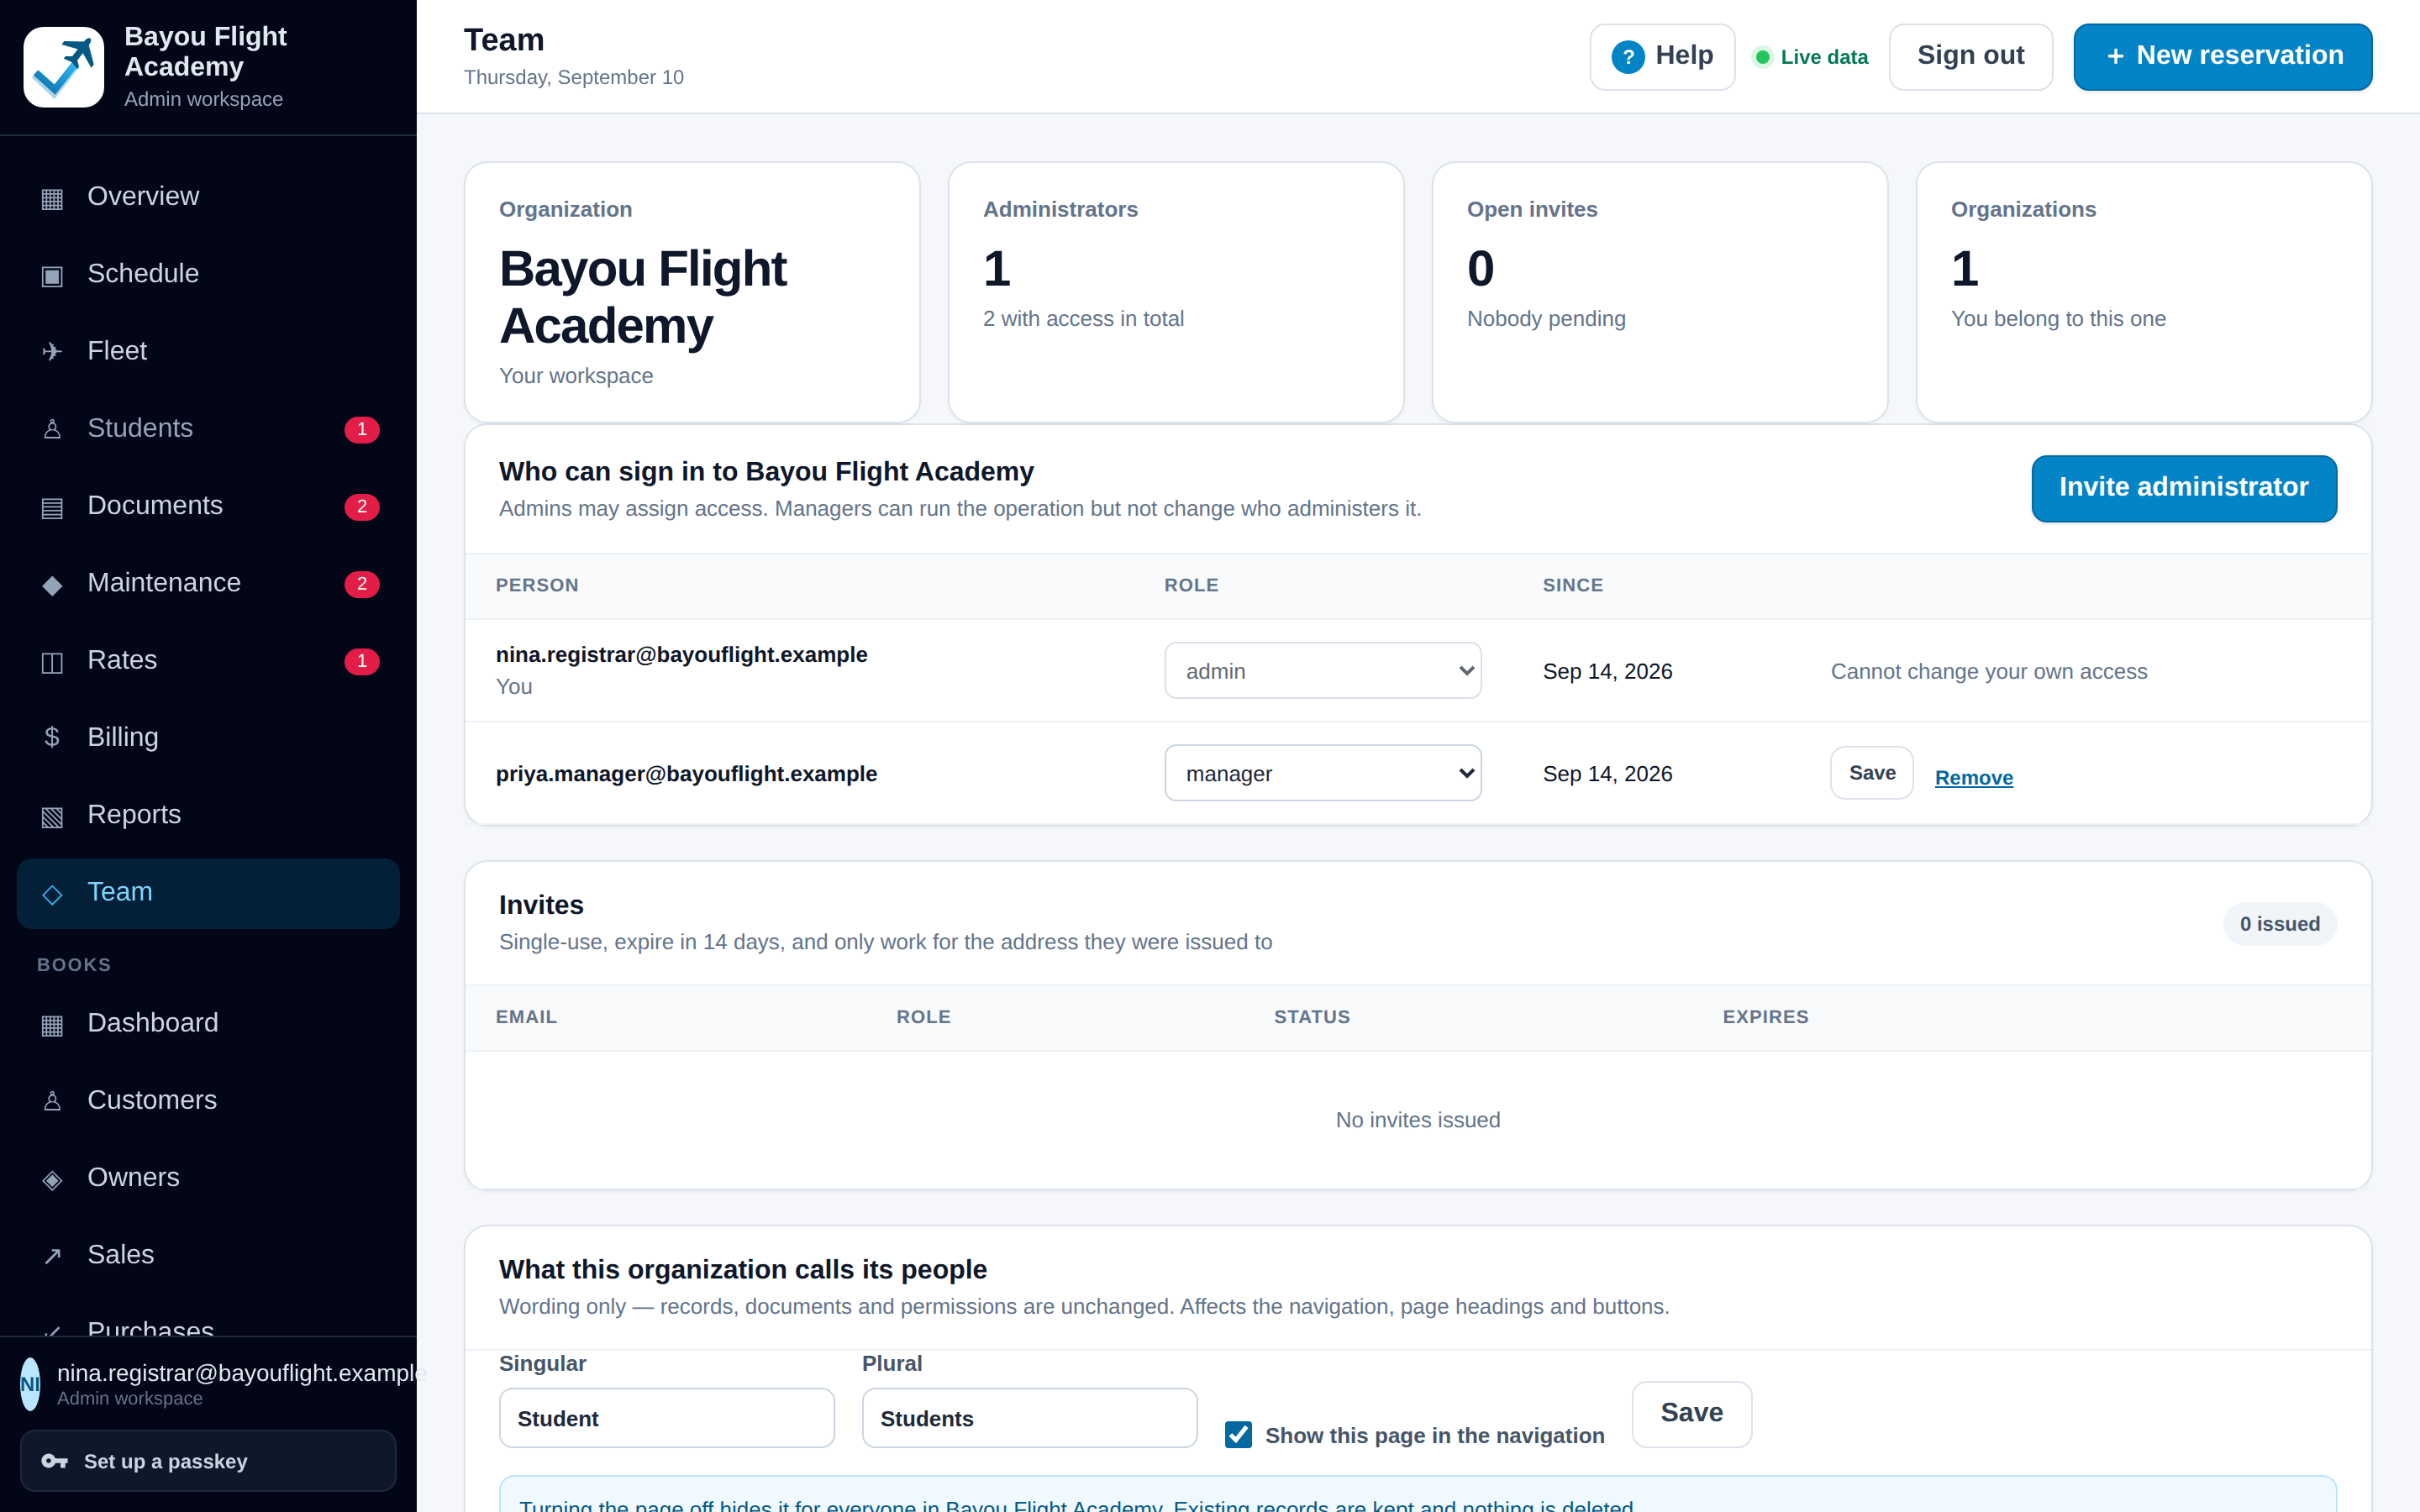Click the Open invites count card

(x=1660, y=292)
